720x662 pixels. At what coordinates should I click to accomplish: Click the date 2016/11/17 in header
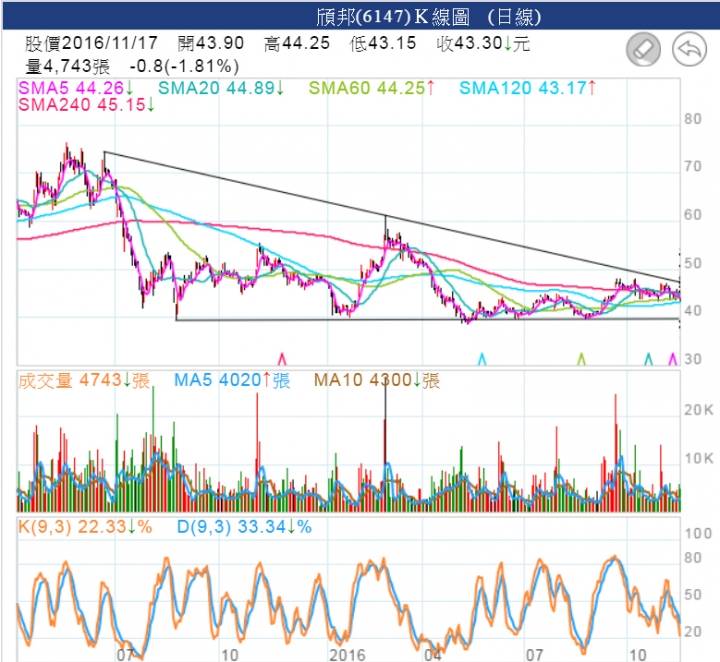[110, 43]
